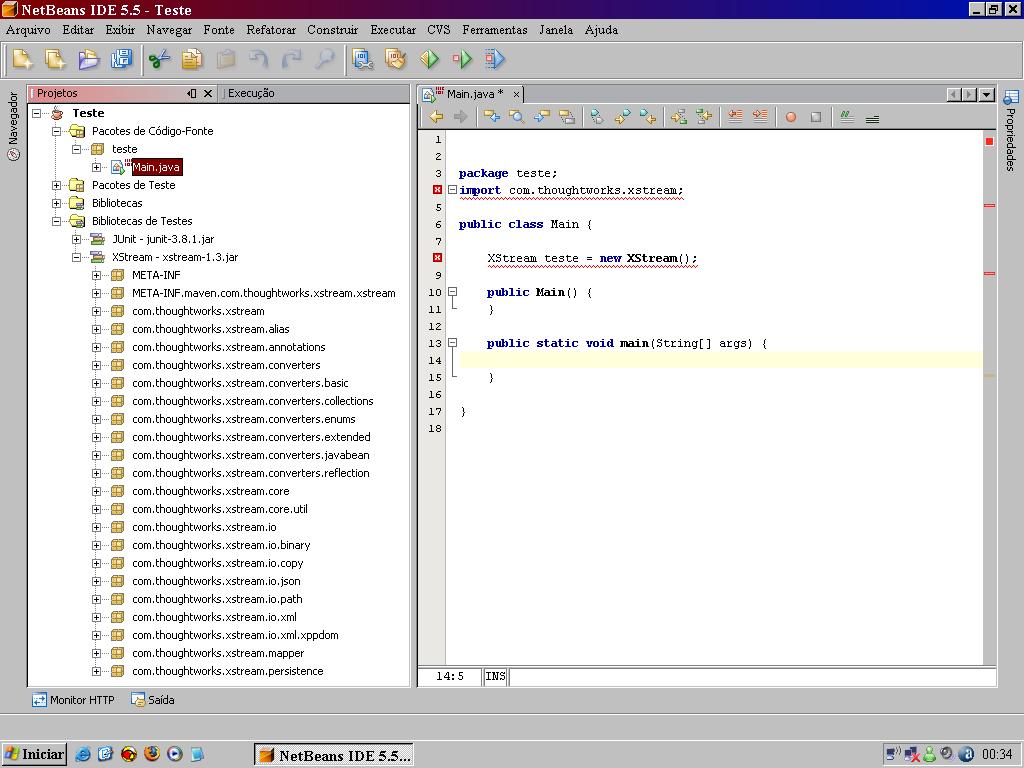Click the Shift Line Left editor icon
The height and width of the screenshot is (768, 1024).
pos(735,117)
